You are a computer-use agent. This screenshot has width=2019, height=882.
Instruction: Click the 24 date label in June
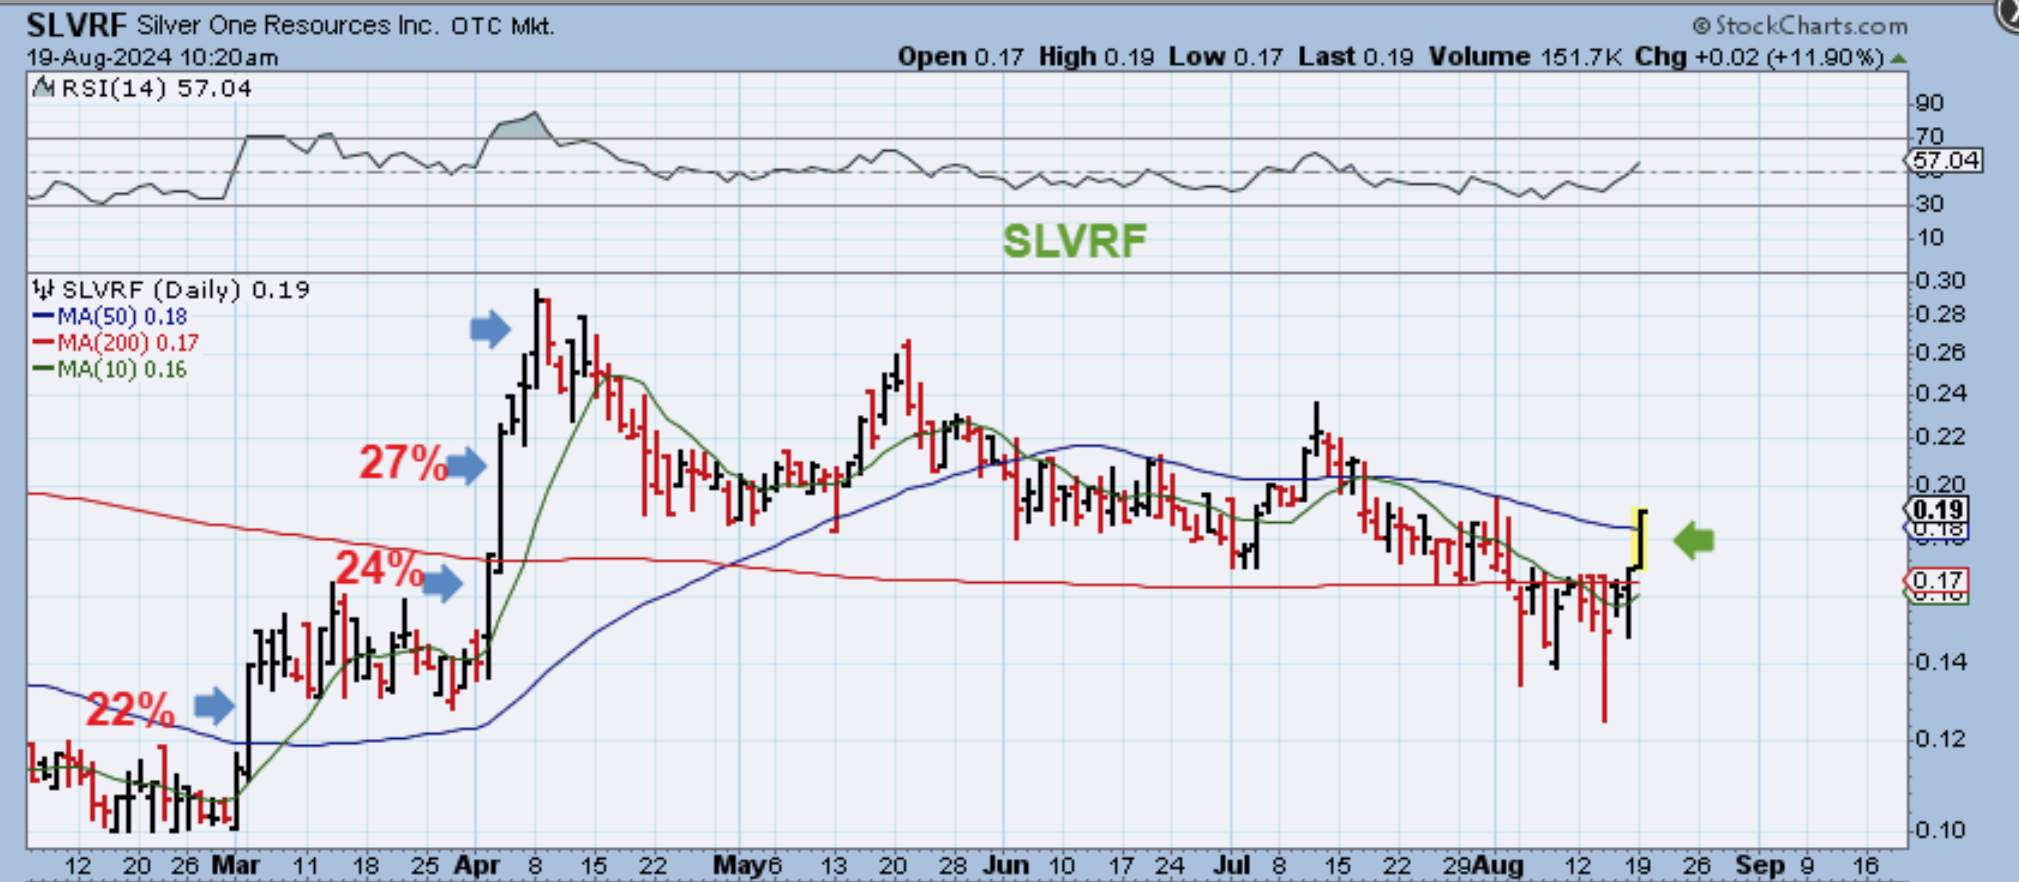[1169, 865]
